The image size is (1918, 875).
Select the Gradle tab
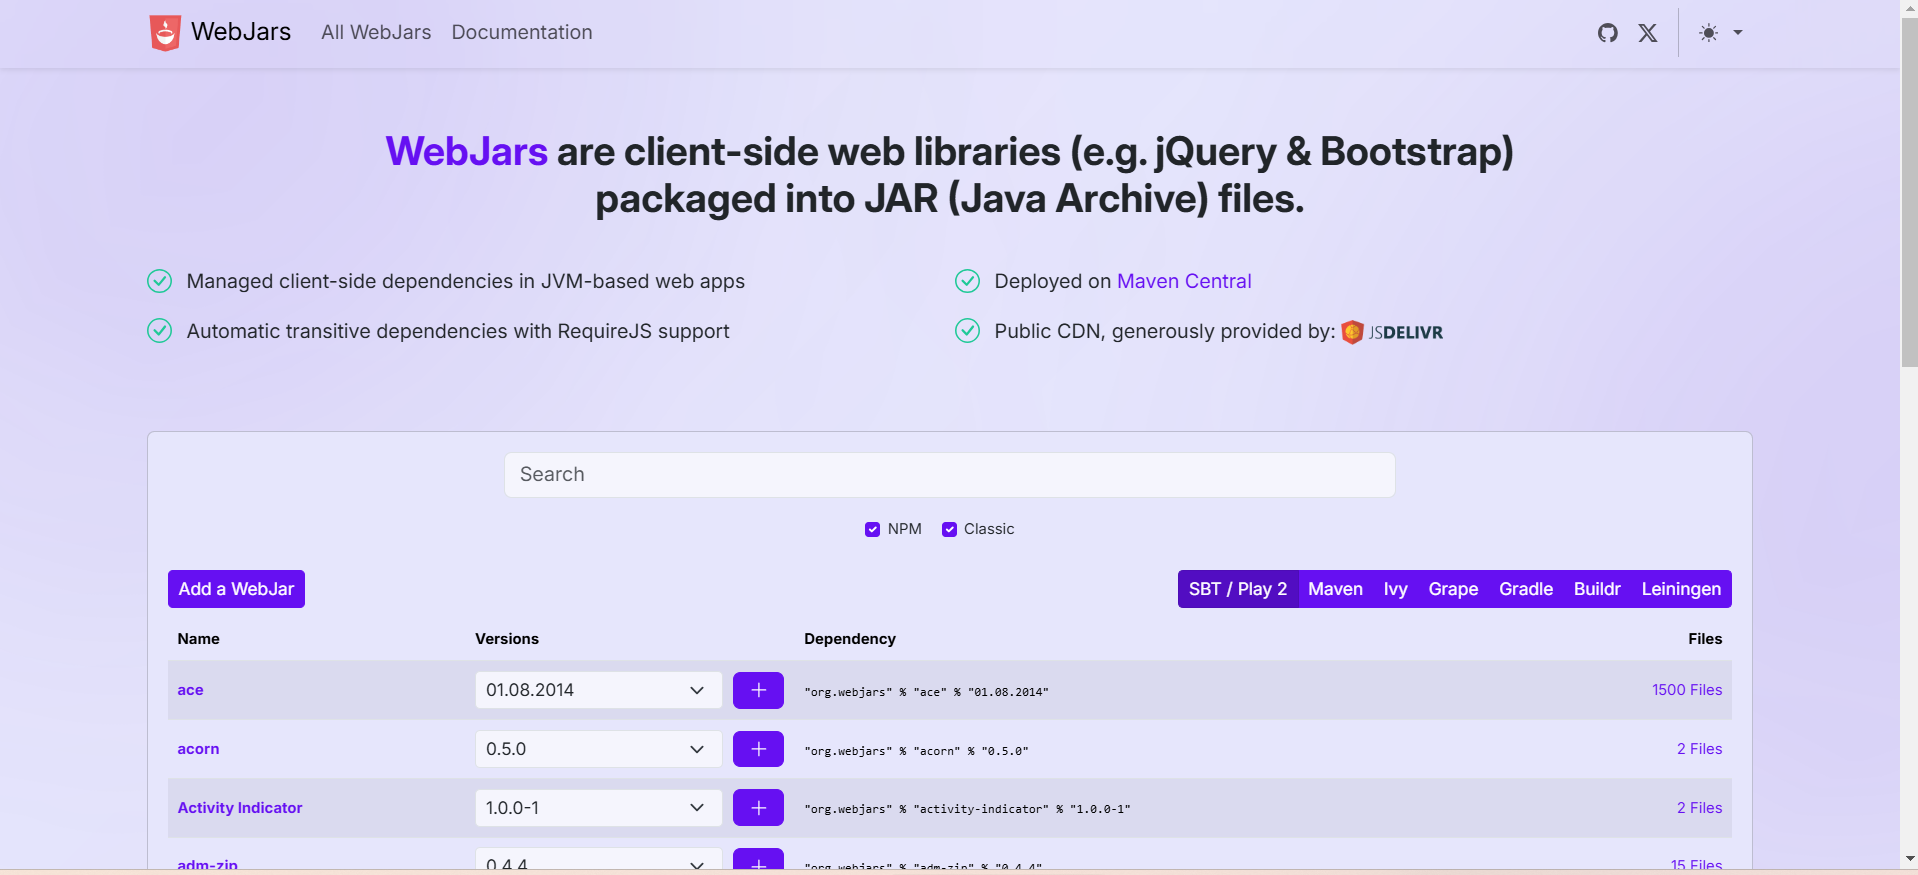[x=1526, y=589]
